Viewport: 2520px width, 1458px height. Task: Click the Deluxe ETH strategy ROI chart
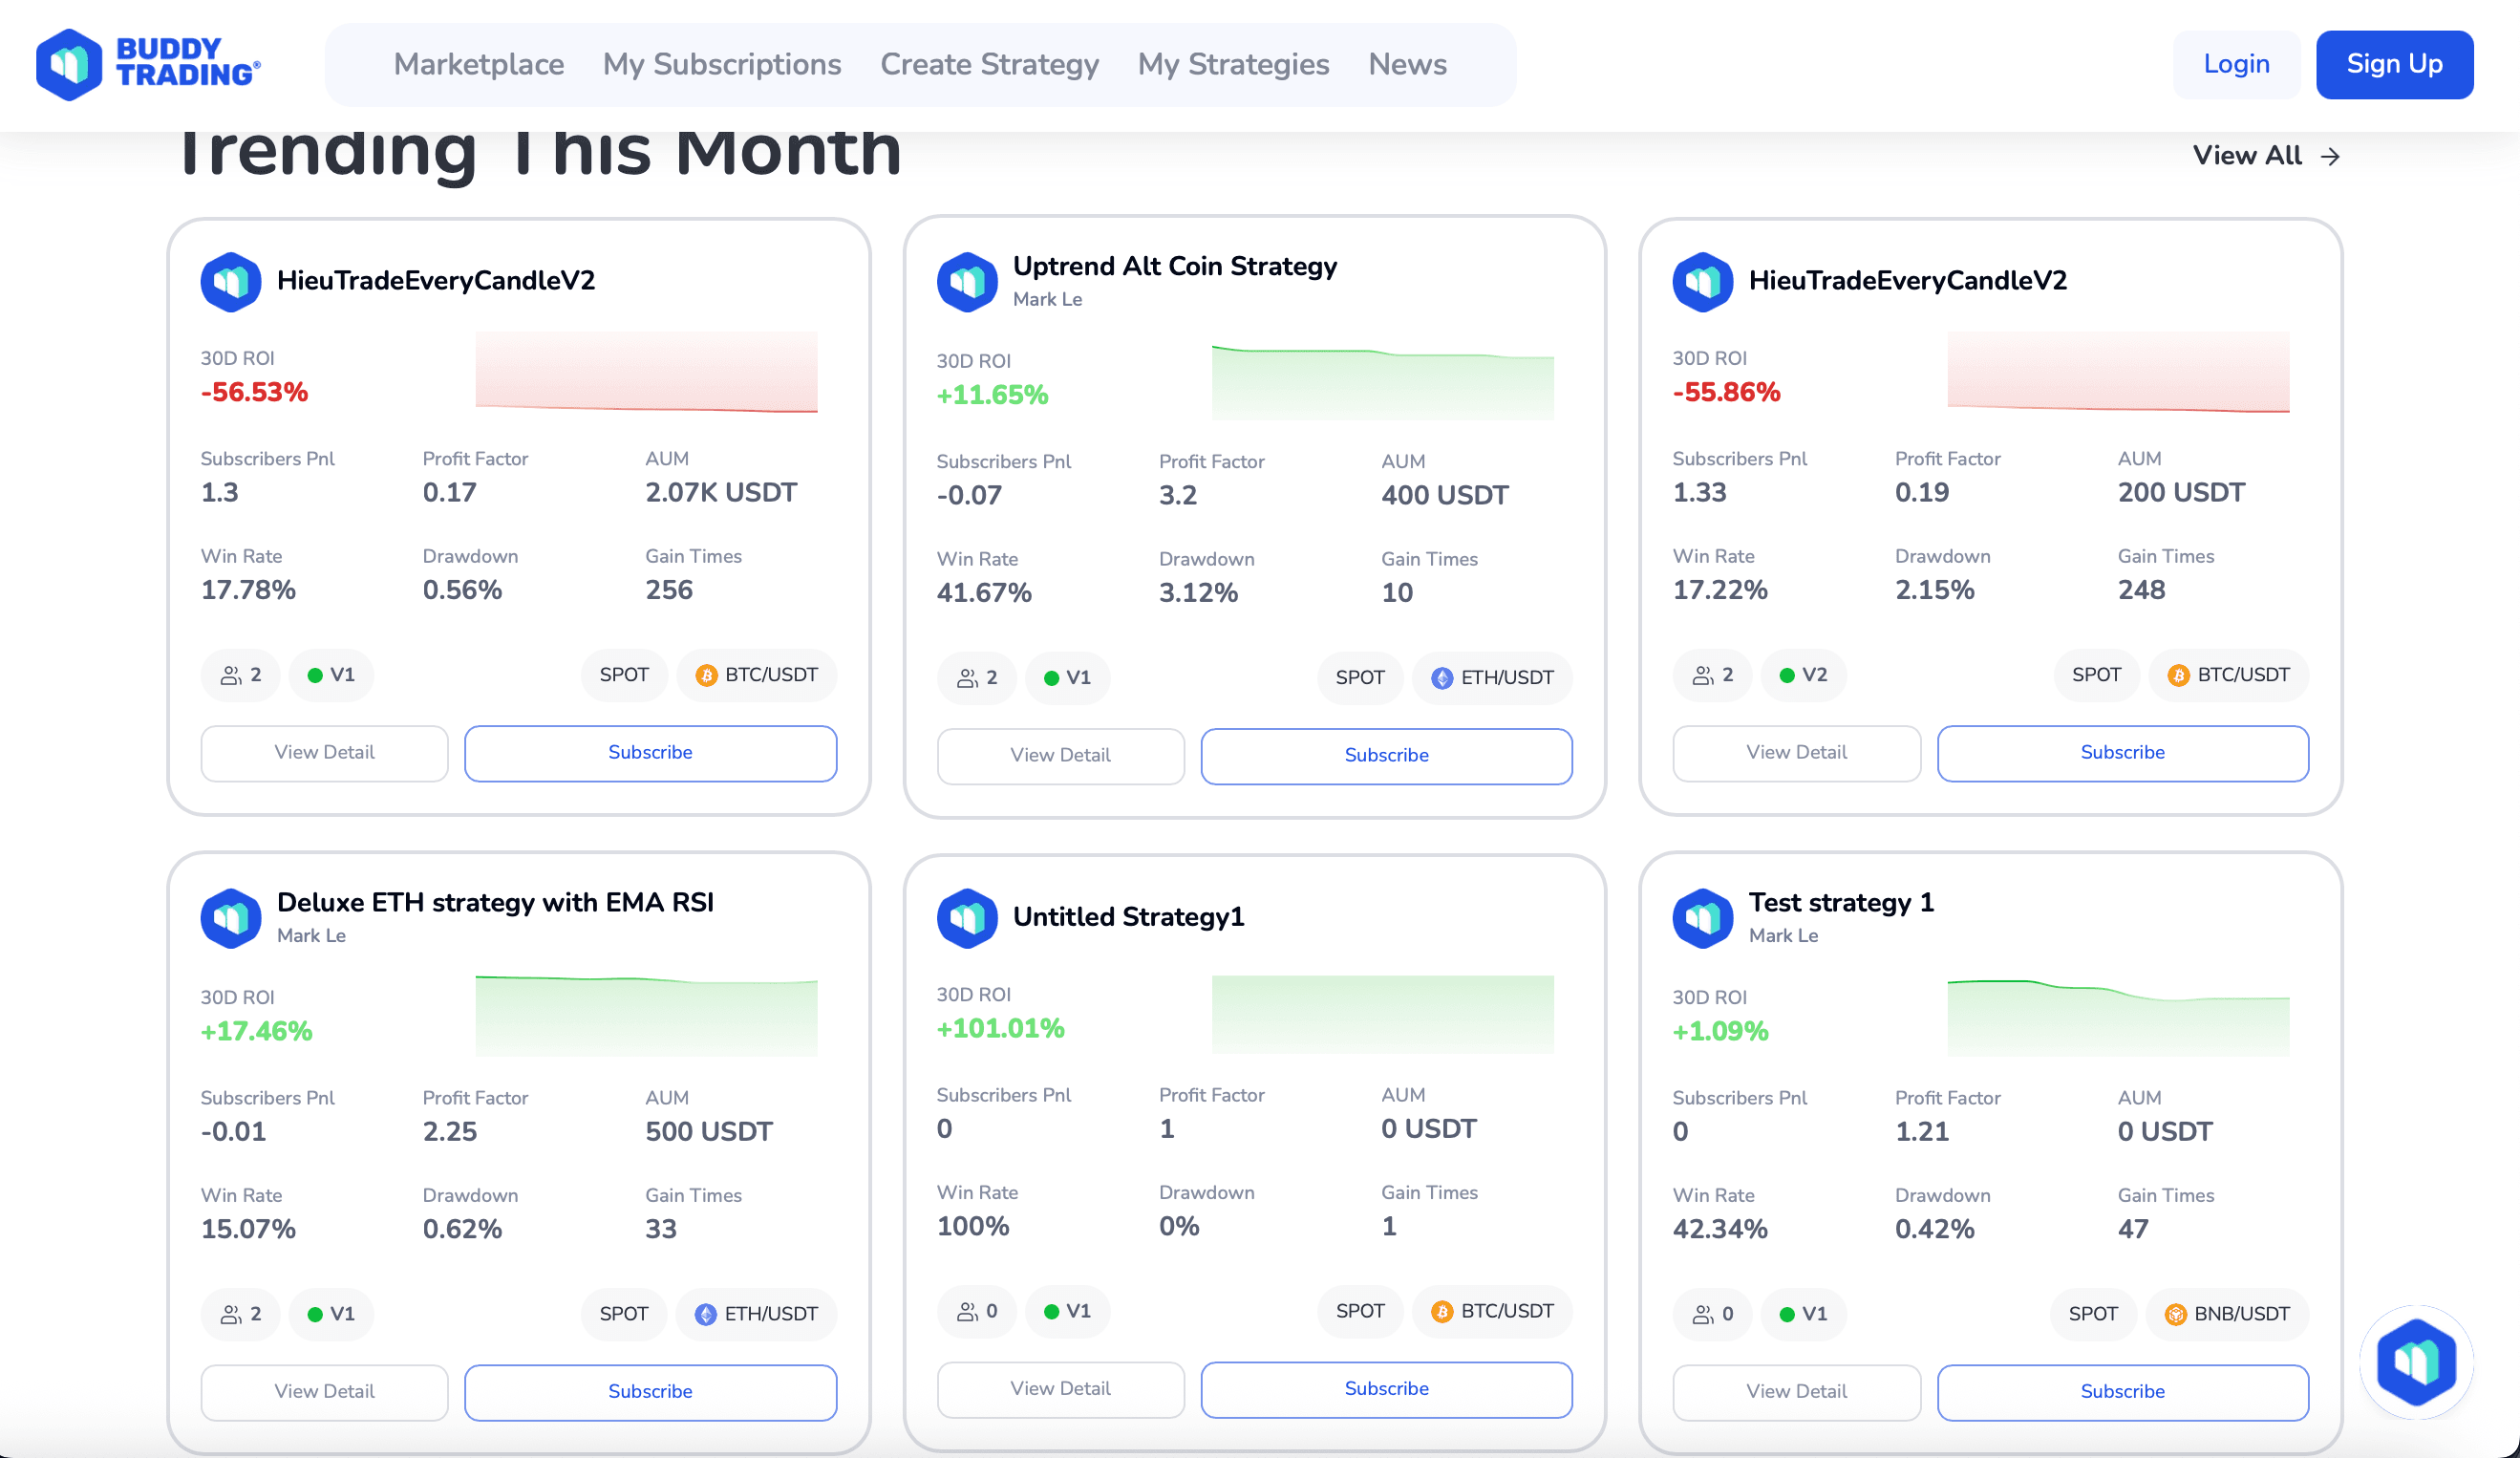click(646, 1015)
